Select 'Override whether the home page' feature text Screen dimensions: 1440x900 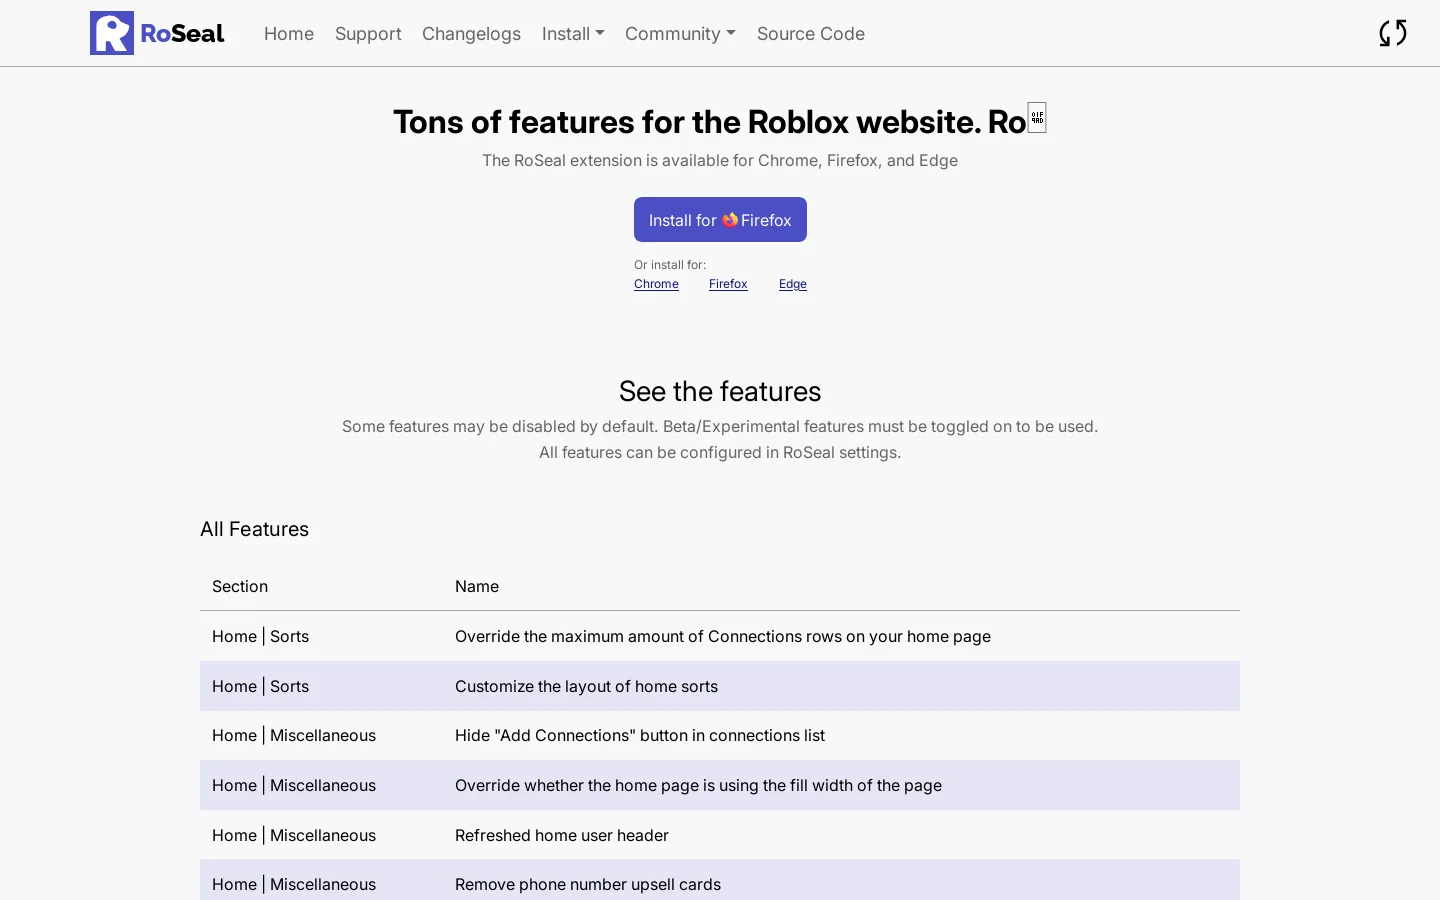tap(698, 785)
